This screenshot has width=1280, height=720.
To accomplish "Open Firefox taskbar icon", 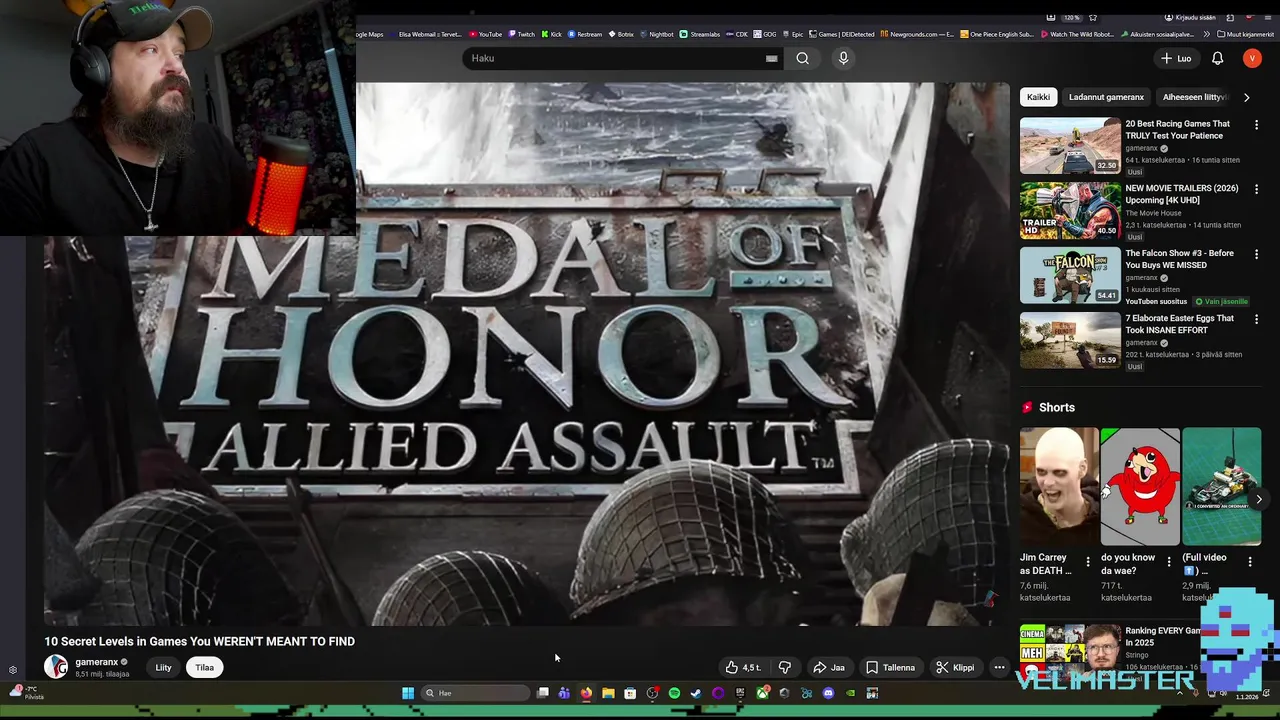I will 586,693.
